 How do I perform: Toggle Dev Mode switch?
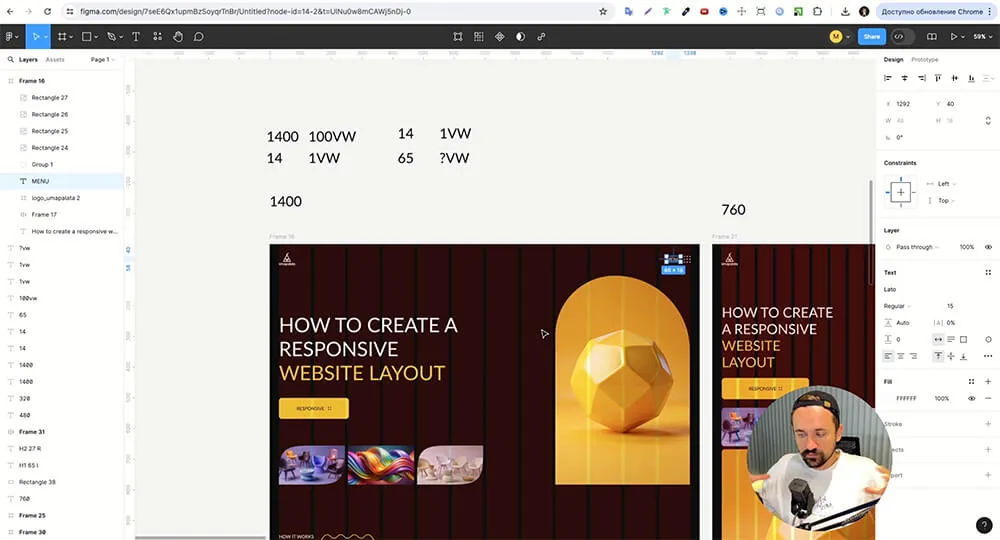tap(902, 37)
